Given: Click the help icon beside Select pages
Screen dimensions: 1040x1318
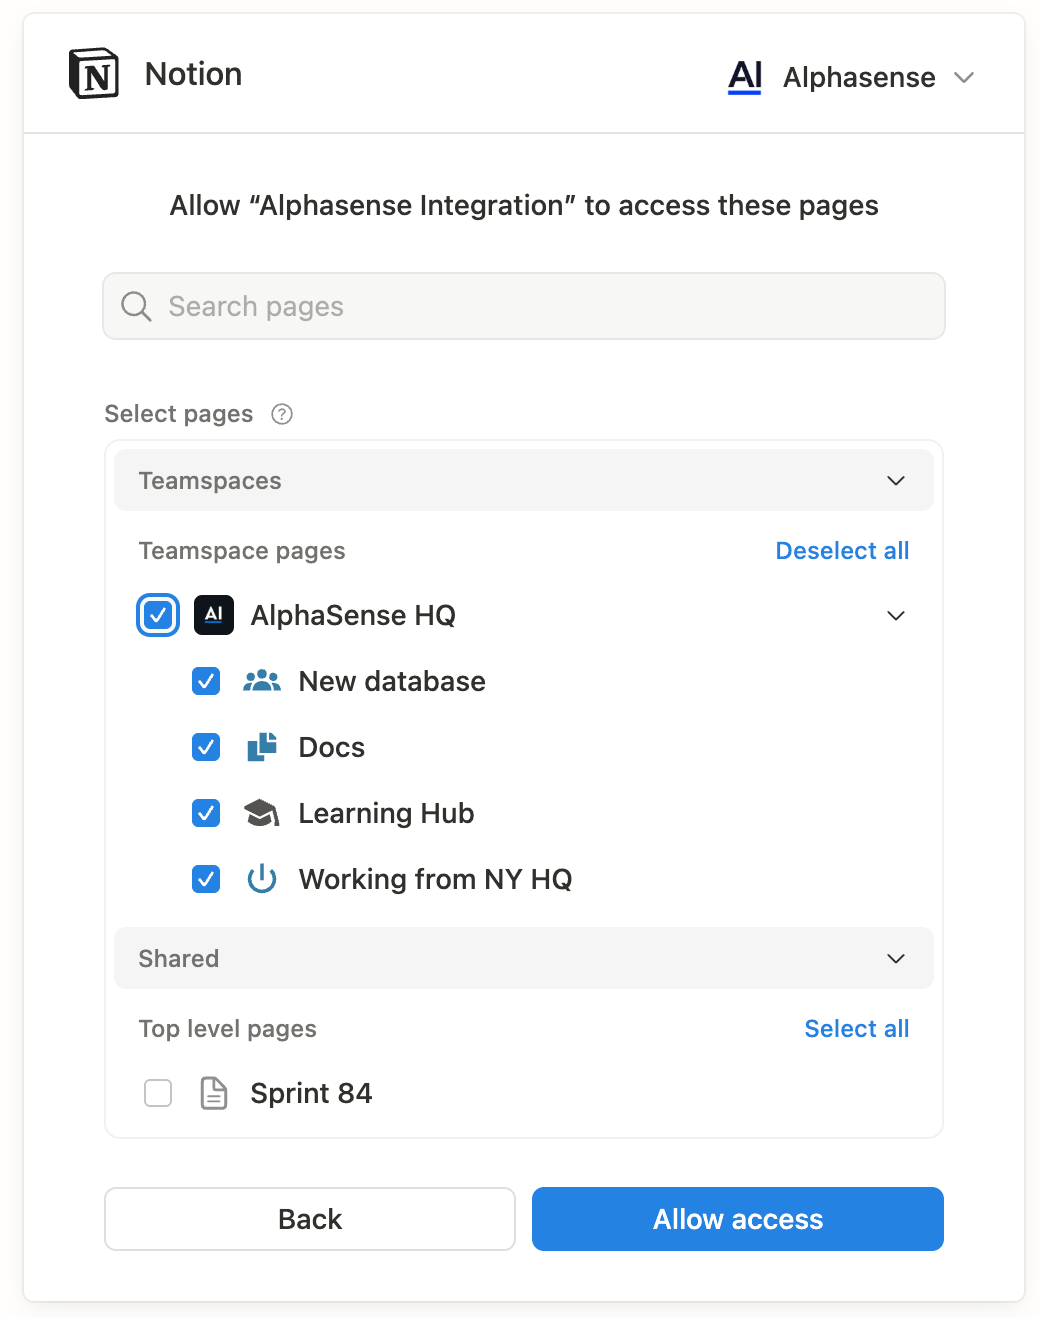Looking at the screenshot, I should pyautogui.click(x=282, y=414).
